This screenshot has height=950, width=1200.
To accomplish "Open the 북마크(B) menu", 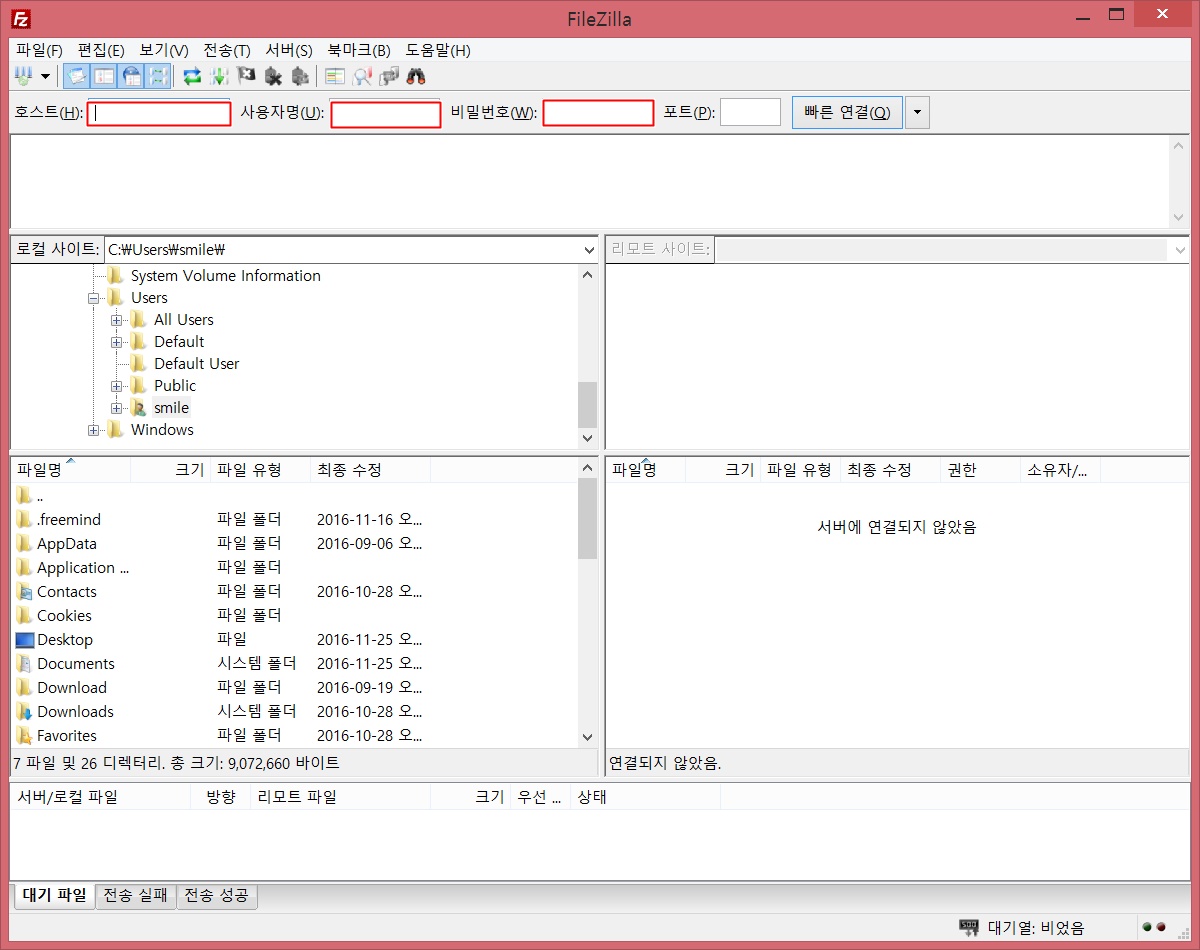I will coord(359,50).
